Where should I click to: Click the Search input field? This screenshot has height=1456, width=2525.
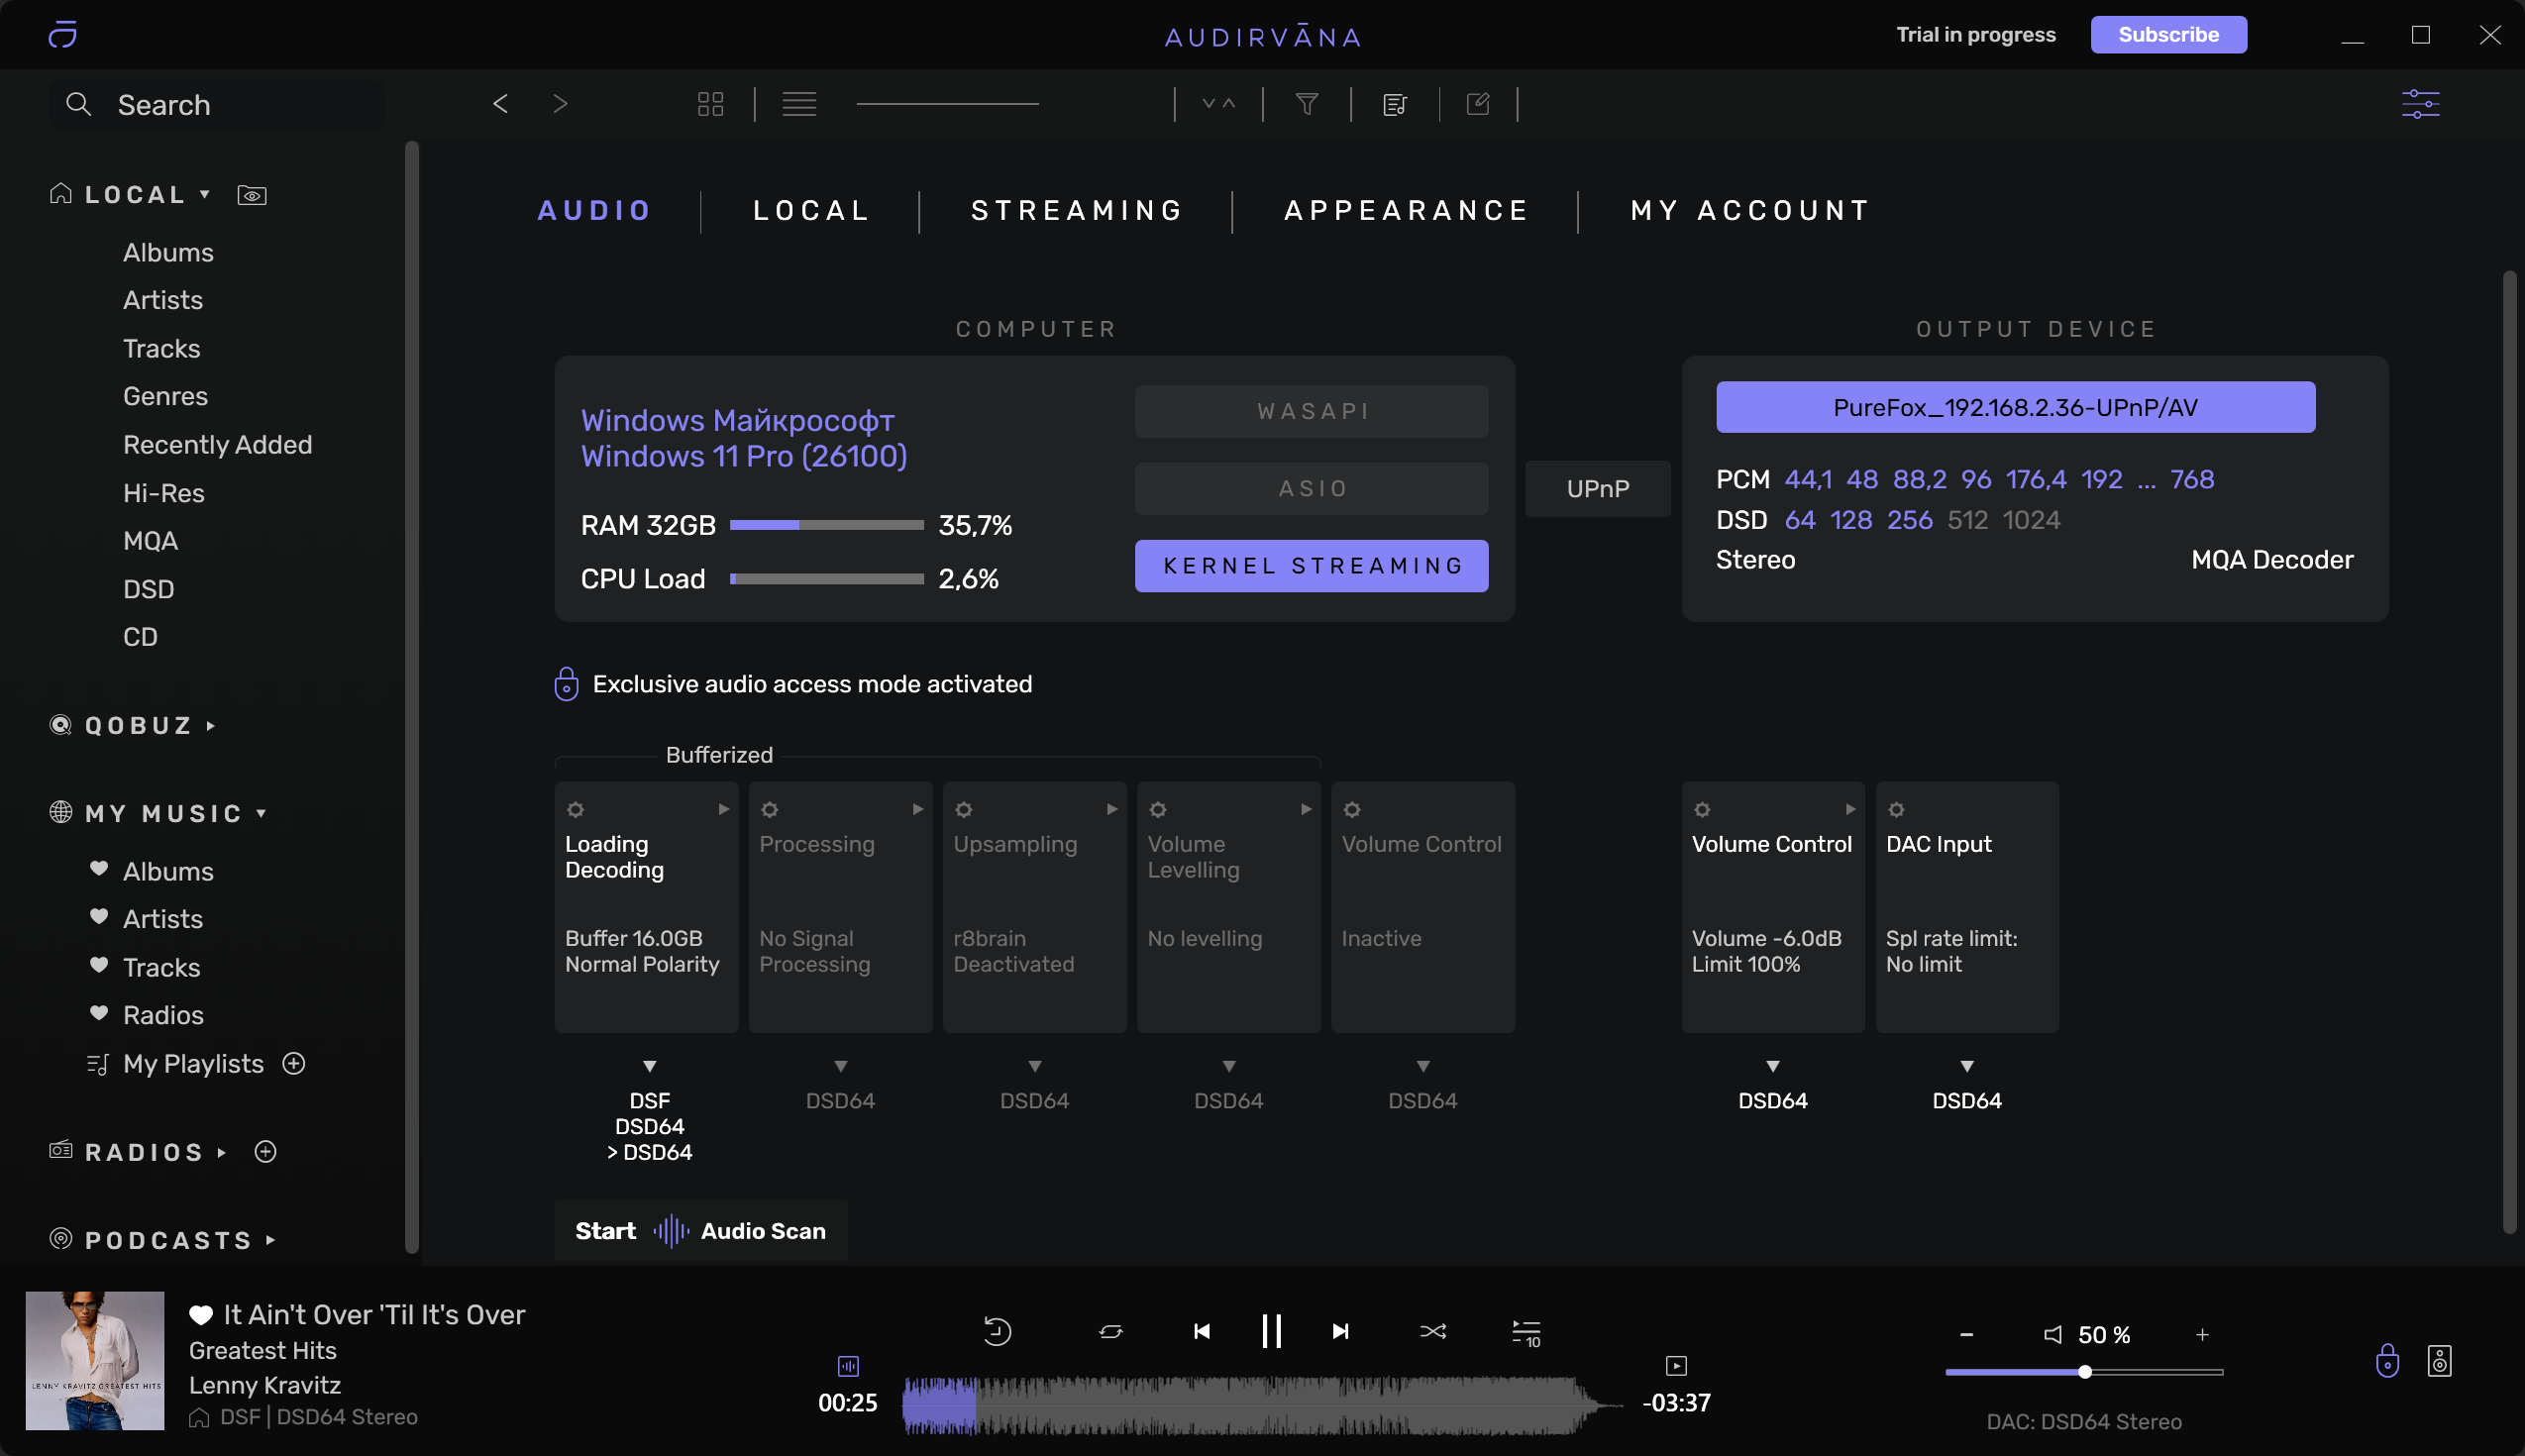point(217,104)
